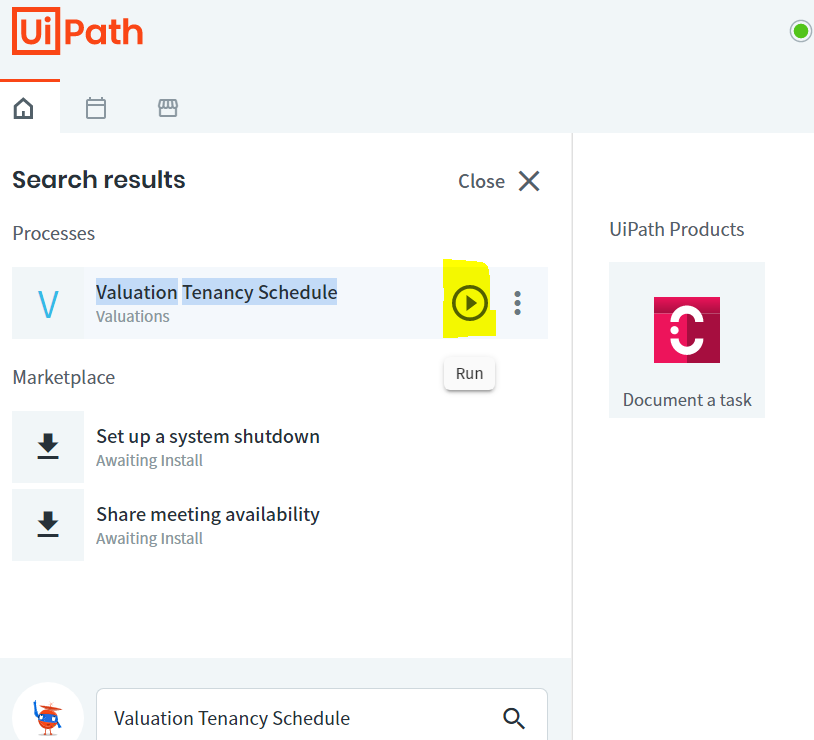Click the V process letter tile
This screenshot has height=740, width=814.
pyautogui.click(x=48, y=303)
